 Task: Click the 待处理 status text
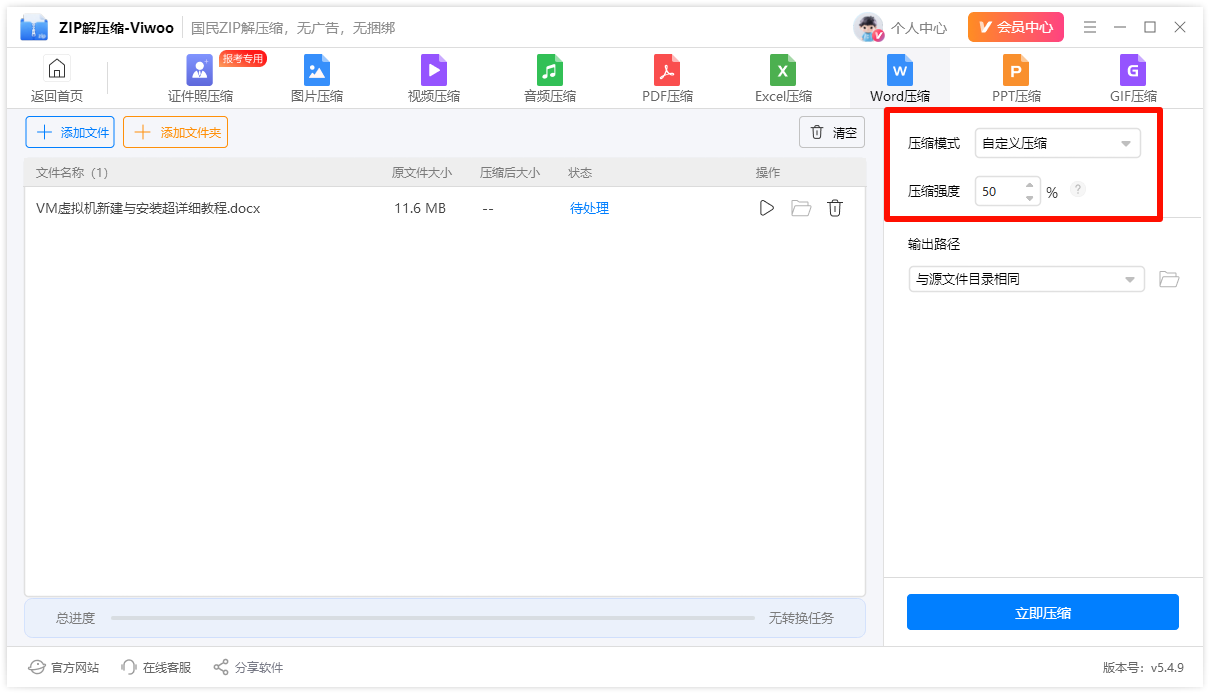pos(589,208)
